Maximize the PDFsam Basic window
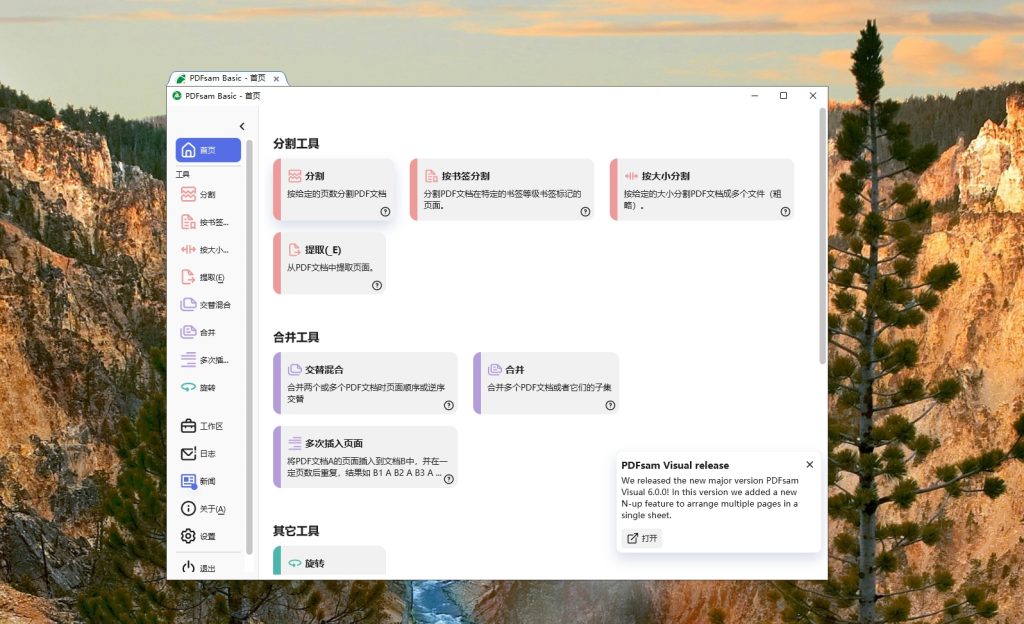This screenshot has height=624, width=1024. (784, 95)
